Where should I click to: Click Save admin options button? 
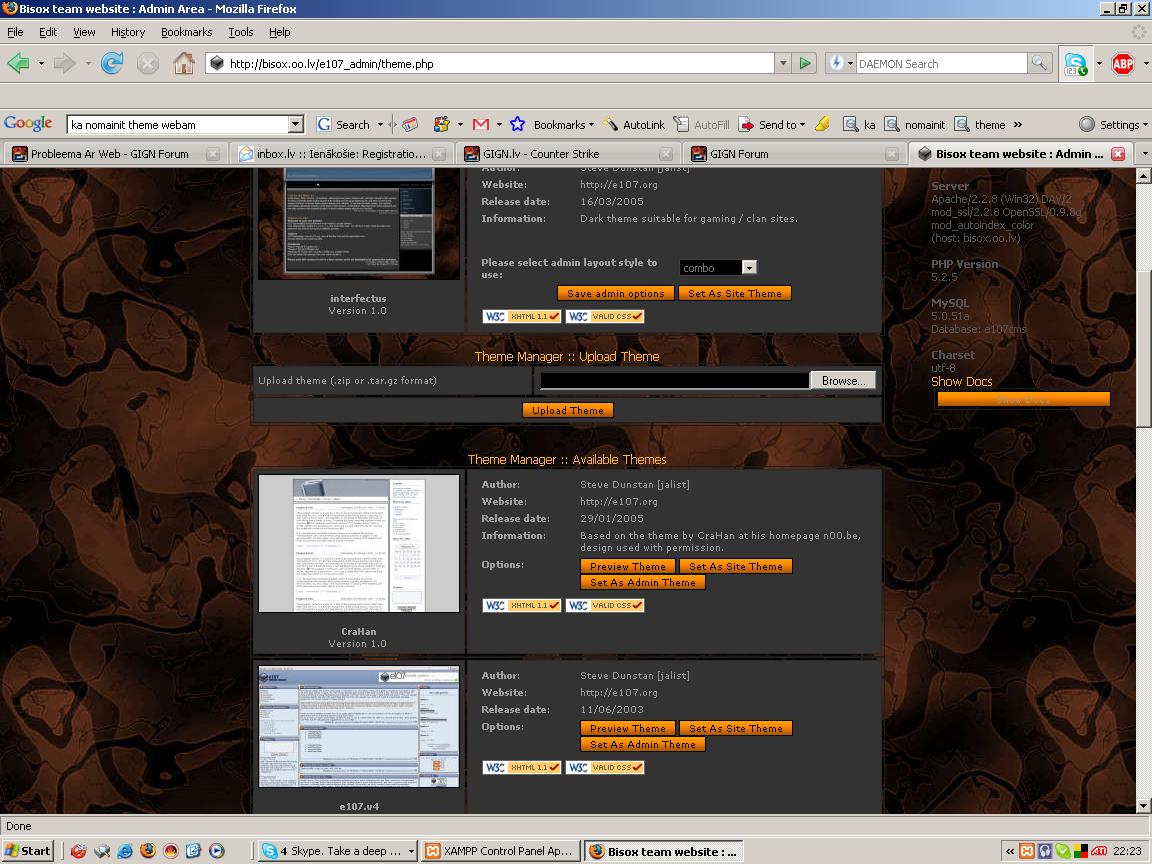pos(615,293)
